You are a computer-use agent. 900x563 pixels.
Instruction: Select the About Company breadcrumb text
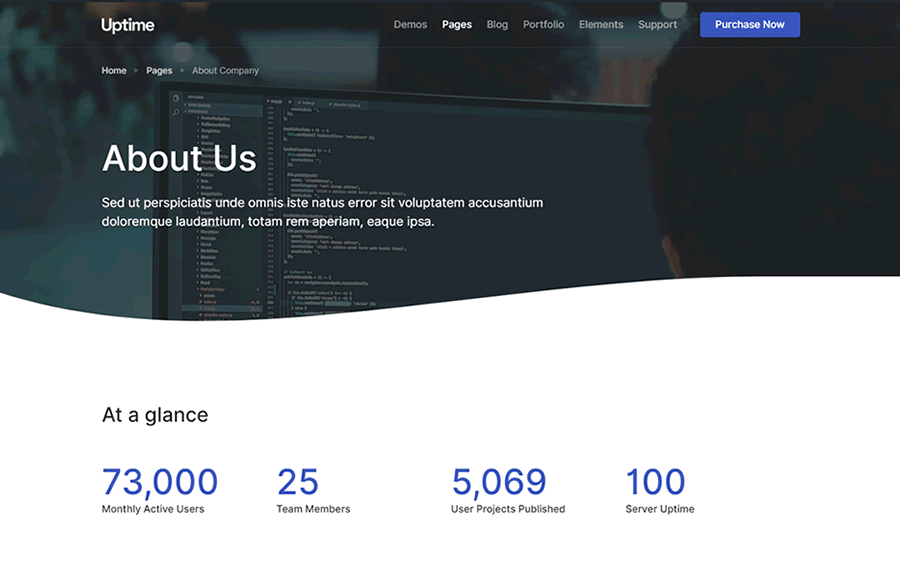pyautogui.click(x=225, y=71)
